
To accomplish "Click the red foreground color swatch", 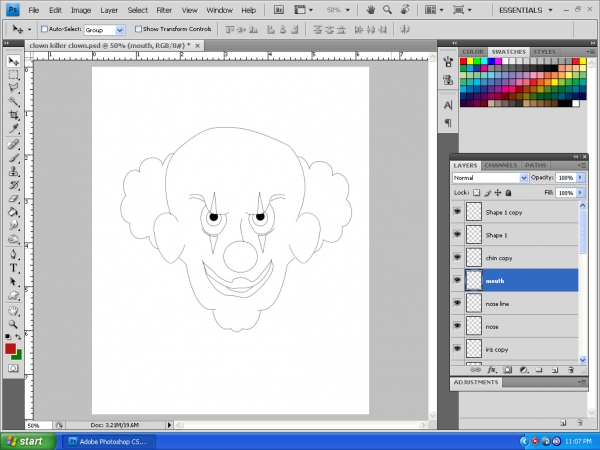I will pos(10,349).
